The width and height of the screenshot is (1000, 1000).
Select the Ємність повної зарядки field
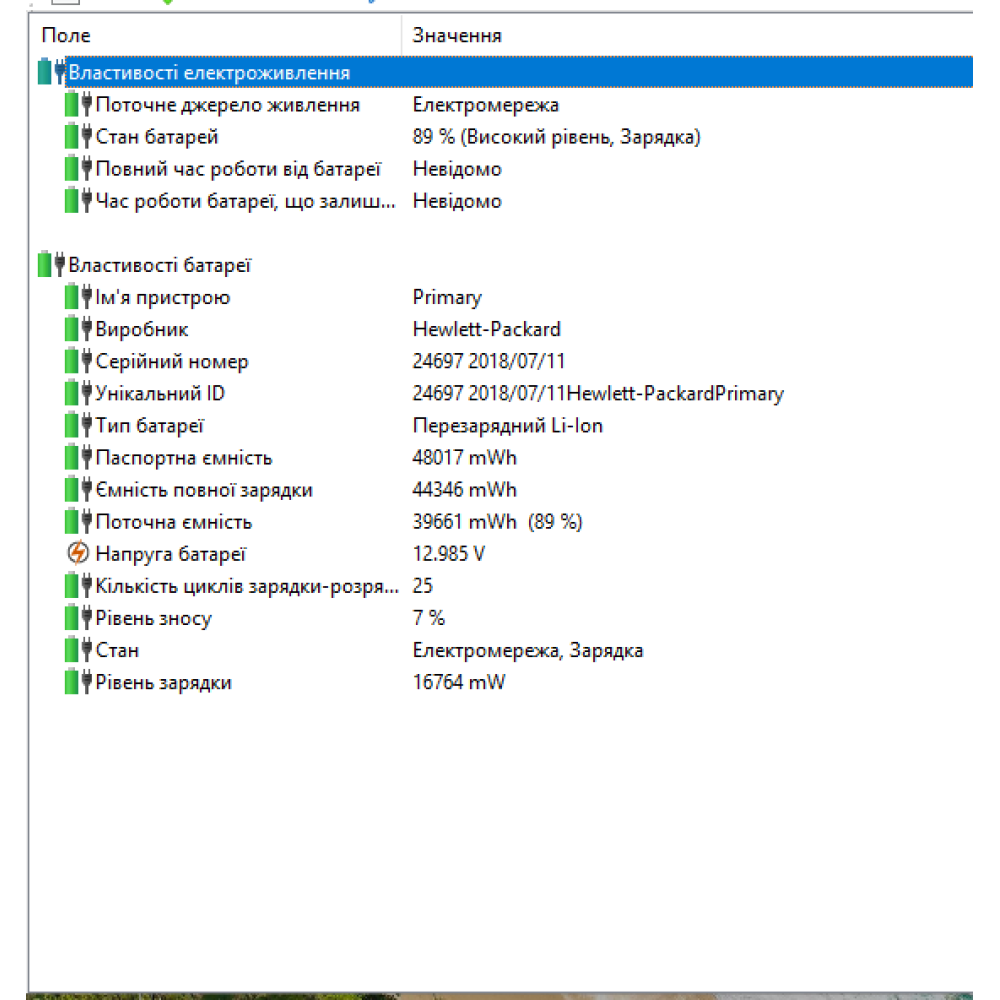pyautogui.click(x=204, y=490)
